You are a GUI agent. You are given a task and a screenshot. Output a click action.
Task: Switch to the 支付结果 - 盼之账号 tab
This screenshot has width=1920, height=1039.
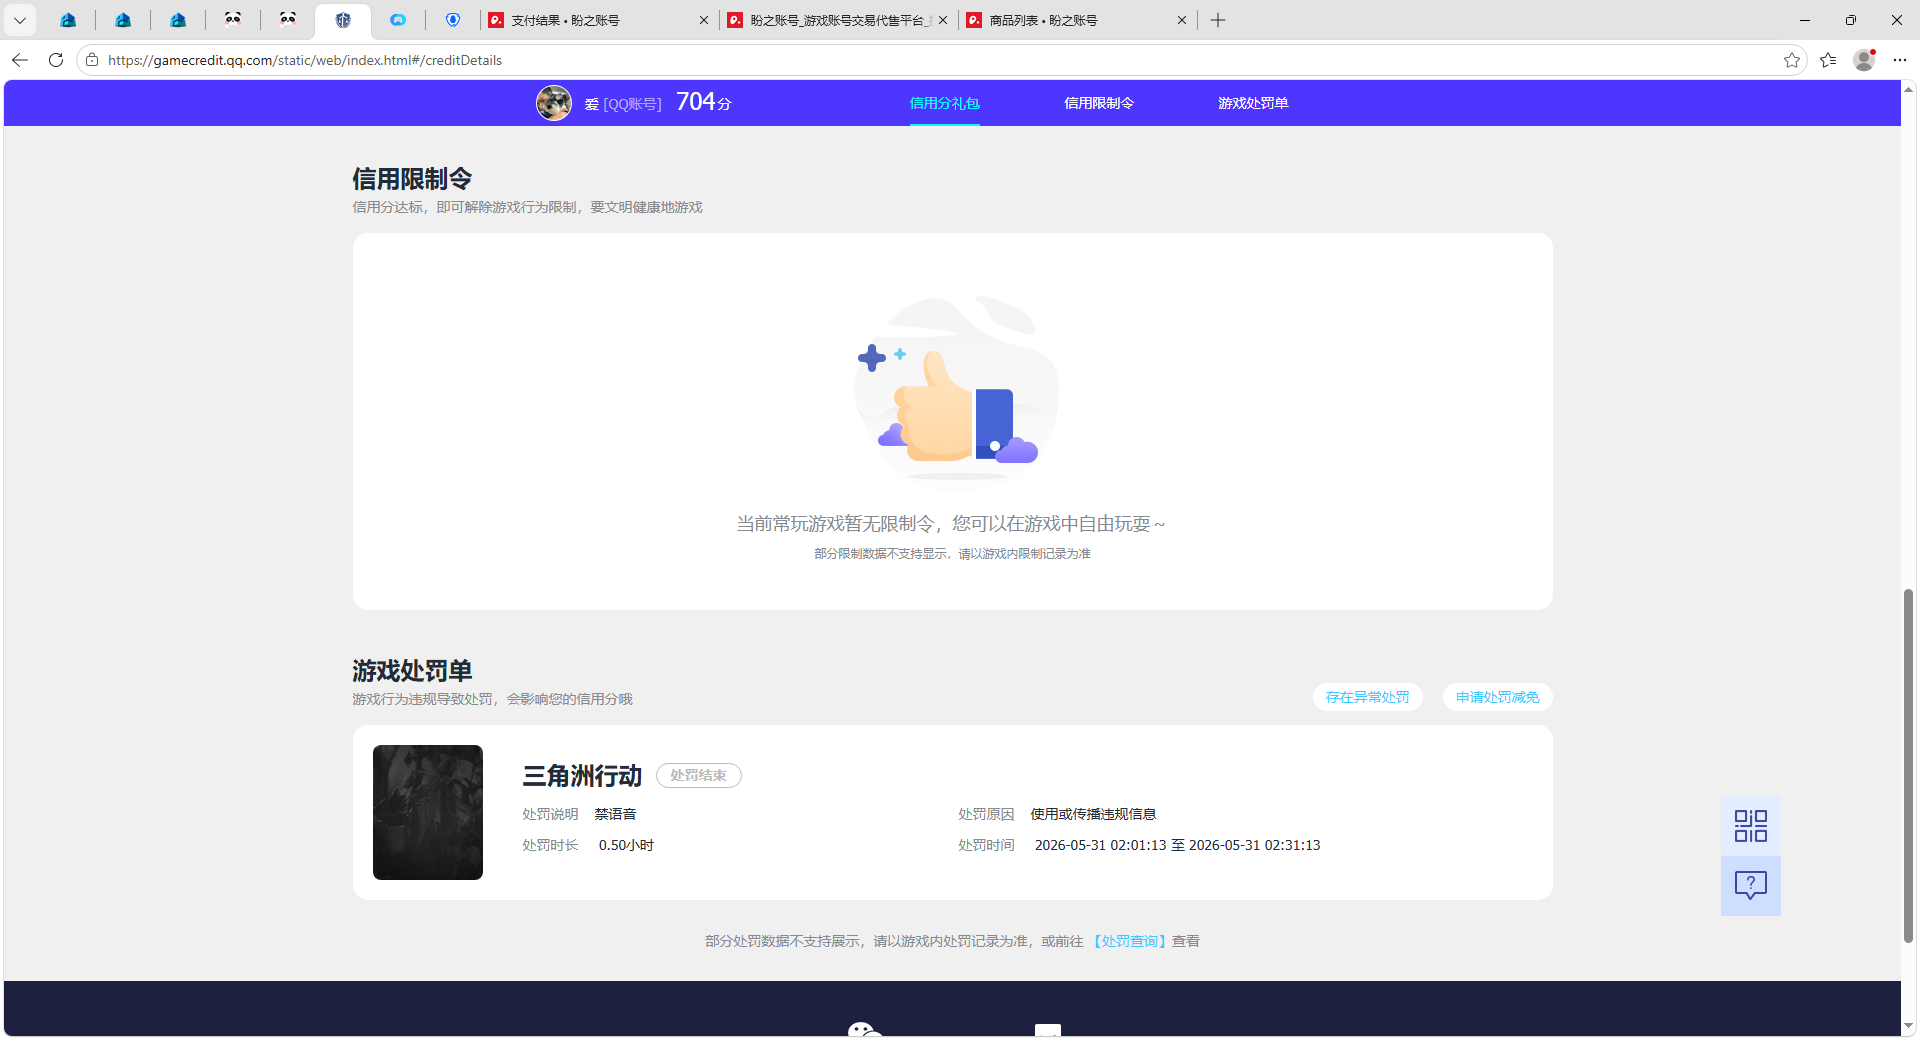[599, 20]
